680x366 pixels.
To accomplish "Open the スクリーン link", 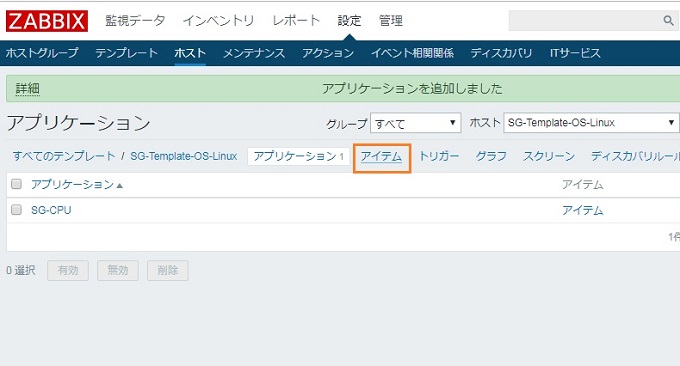I will (549, 156).
